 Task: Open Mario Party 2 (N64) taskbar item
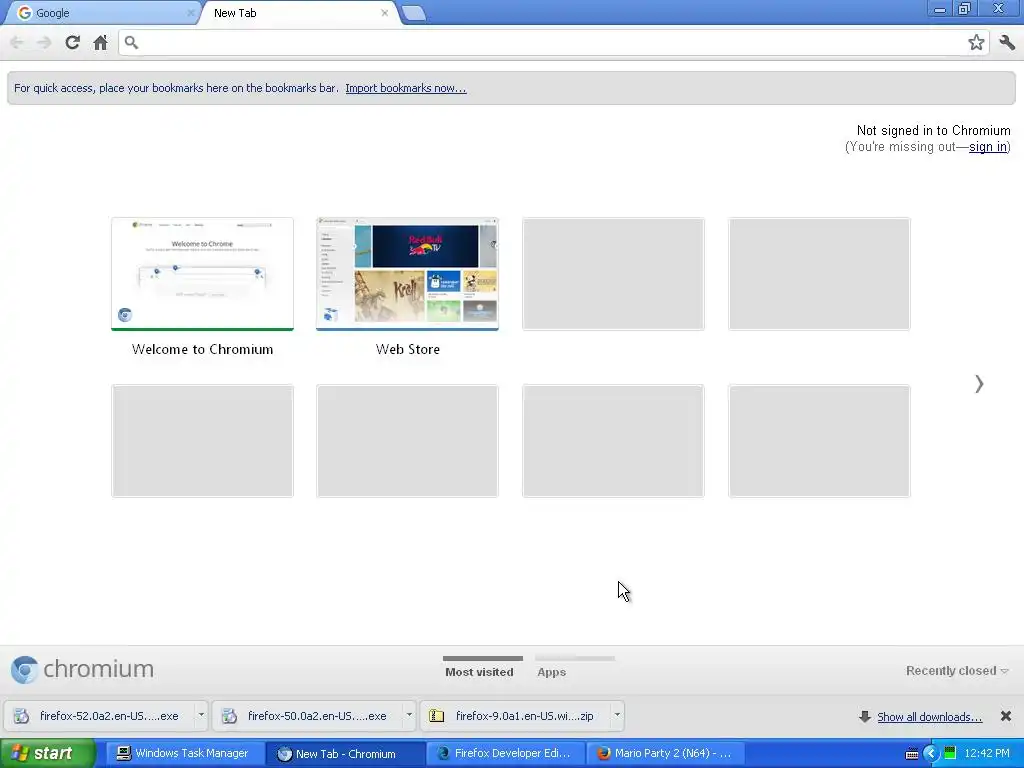pos(666,754)
